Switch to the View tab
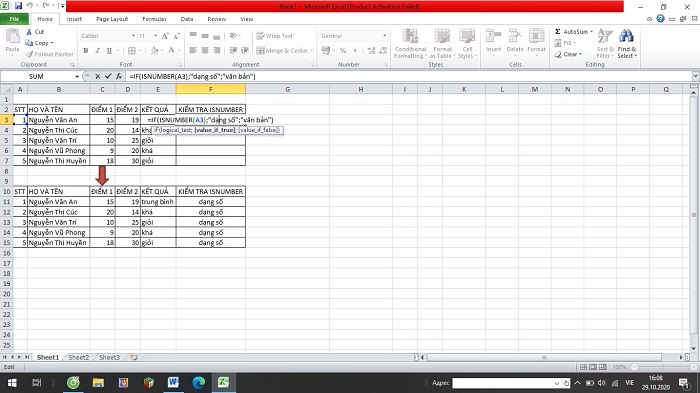Image resolution: width=700 pixels, height=393 pixels. [246, 19]
